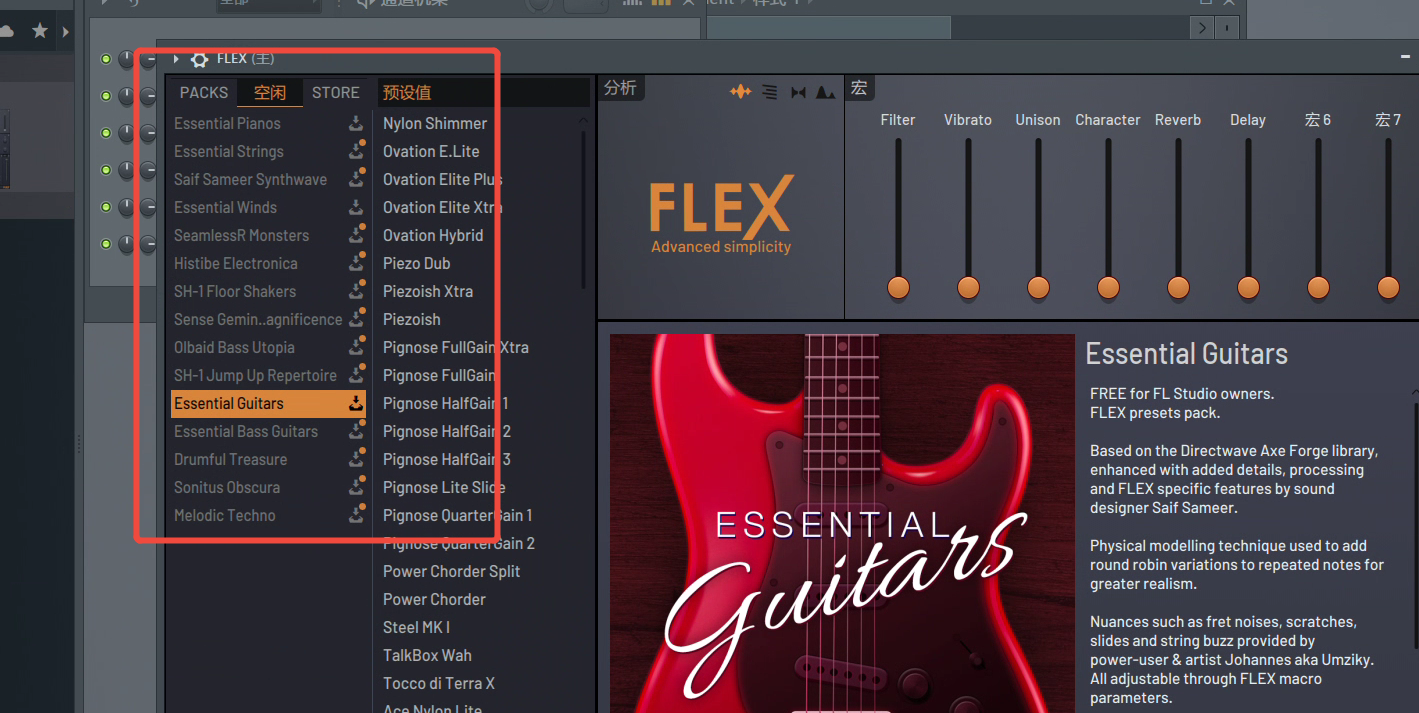Click the 分析 panel label
The width and height of the screenshot is (1419, 713).
tap(620, 88)
